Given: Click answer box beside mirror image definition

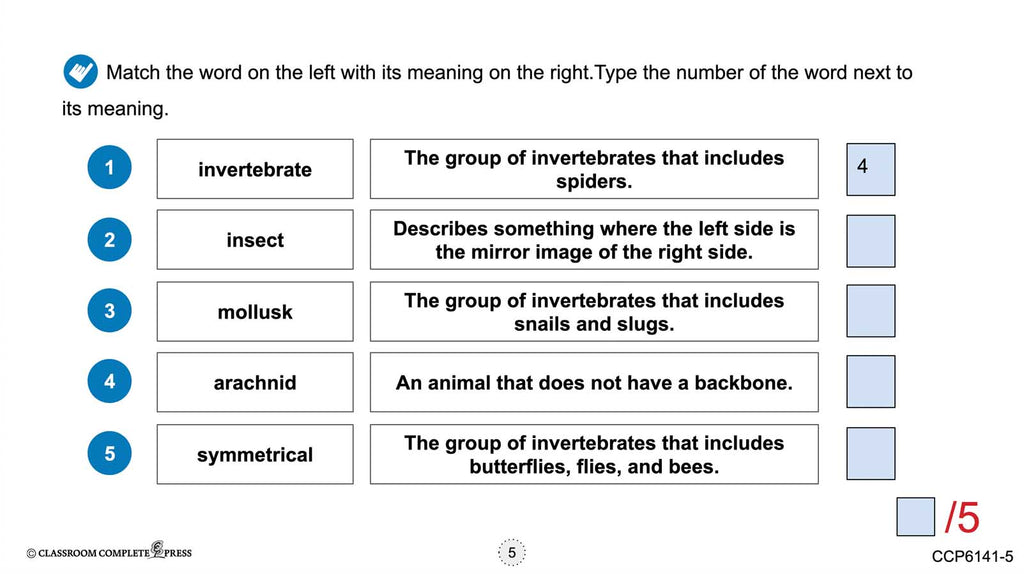Looking at the screenshot, I should (870, 240).
